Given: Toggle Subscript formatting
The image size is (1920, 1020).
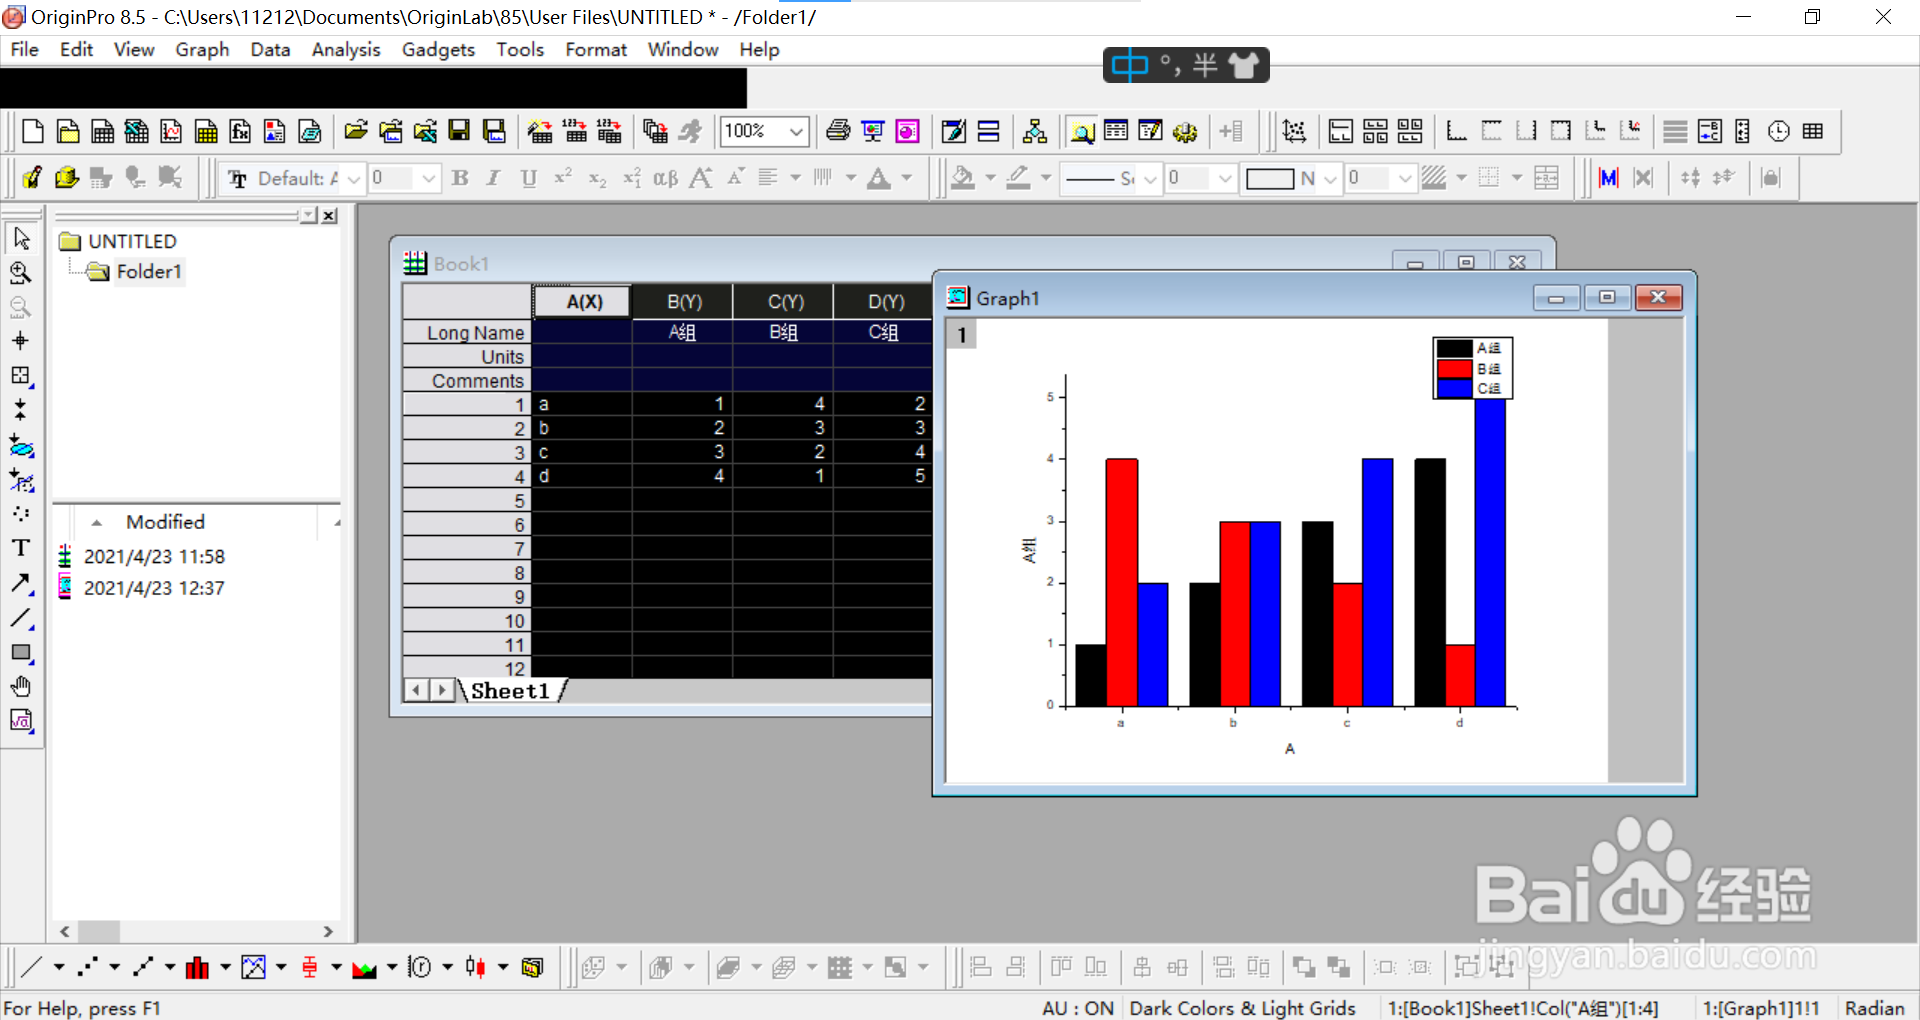Looking at the screenshot, I should [x=597, y=178].
